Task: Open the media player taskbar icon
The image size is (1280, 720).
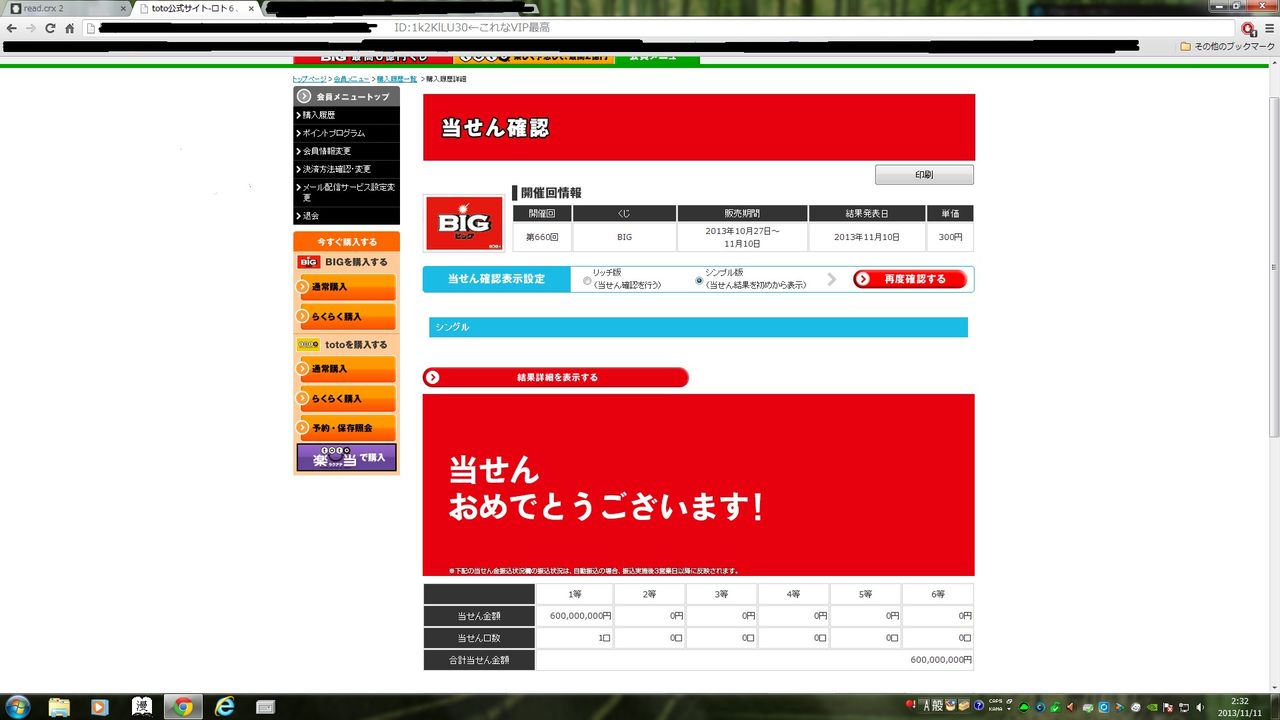Action: [x=100, y=707]
